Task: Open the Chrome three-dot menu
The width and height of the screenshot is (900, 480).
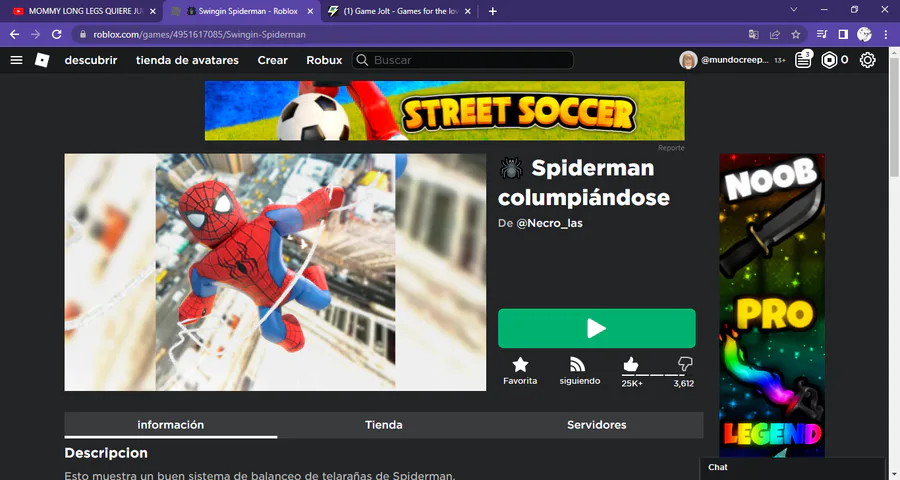Action: coord(886,34)
